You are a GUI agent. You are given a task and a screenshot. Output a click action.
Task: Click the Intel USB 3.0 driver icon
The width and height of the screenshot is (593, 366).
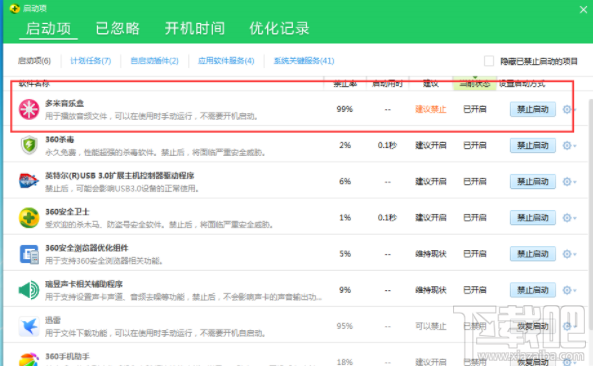29,181
